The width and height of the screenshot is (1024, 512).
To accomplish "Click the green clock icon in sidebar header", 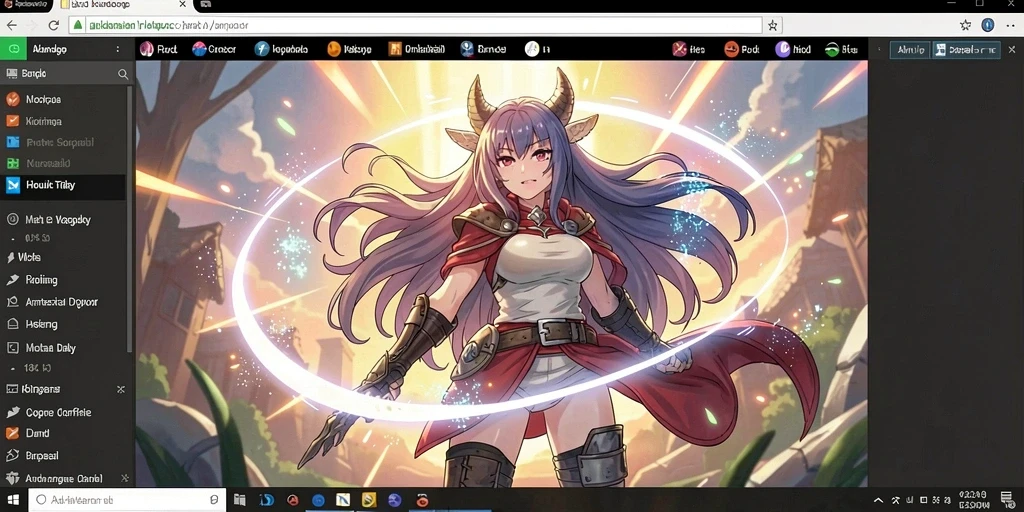I will click(x=13, y=49).
